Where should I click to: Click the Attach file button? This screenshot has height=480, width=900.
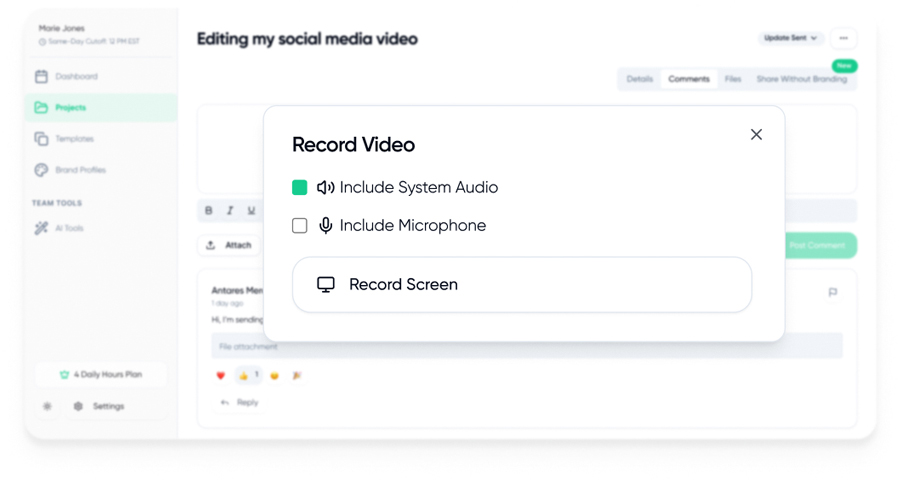click(x=229, y=245)
